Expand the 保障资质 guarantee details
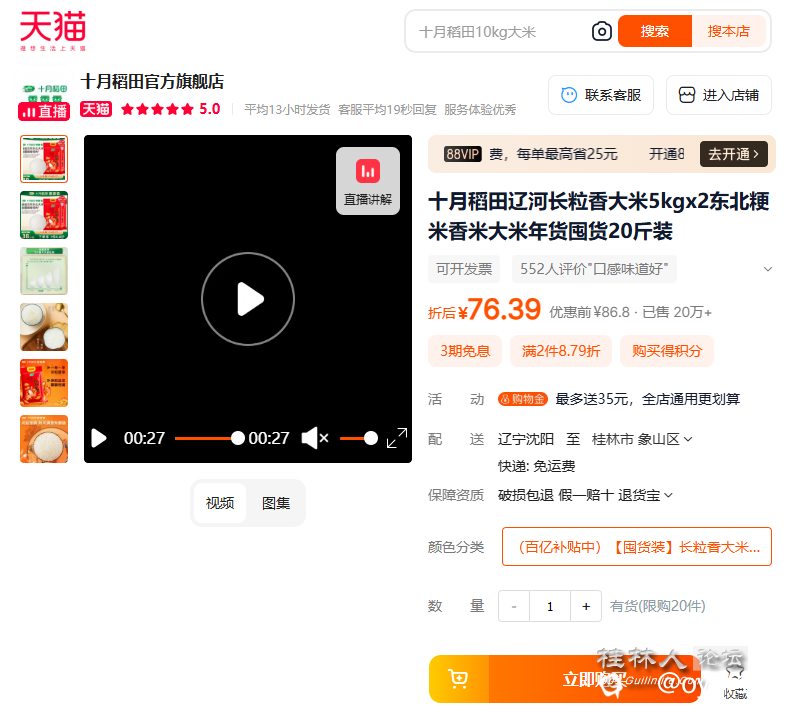This screenshot has height=709, width=798. 668,495
